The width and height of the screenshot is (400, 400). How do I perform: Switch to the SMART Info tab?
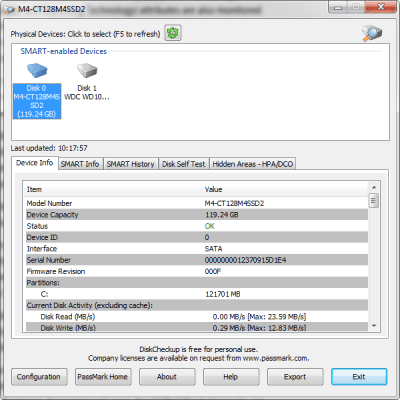[x=80, y=164]
